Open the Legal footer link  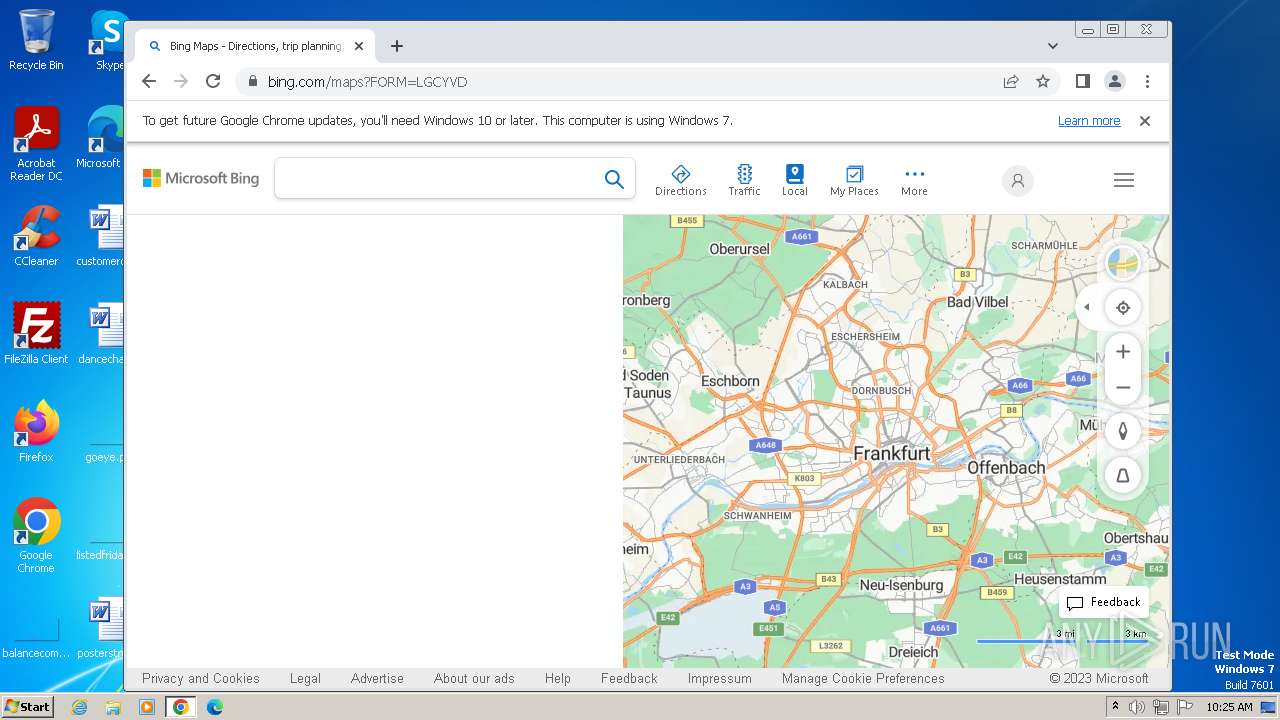(x=305, y=678)
